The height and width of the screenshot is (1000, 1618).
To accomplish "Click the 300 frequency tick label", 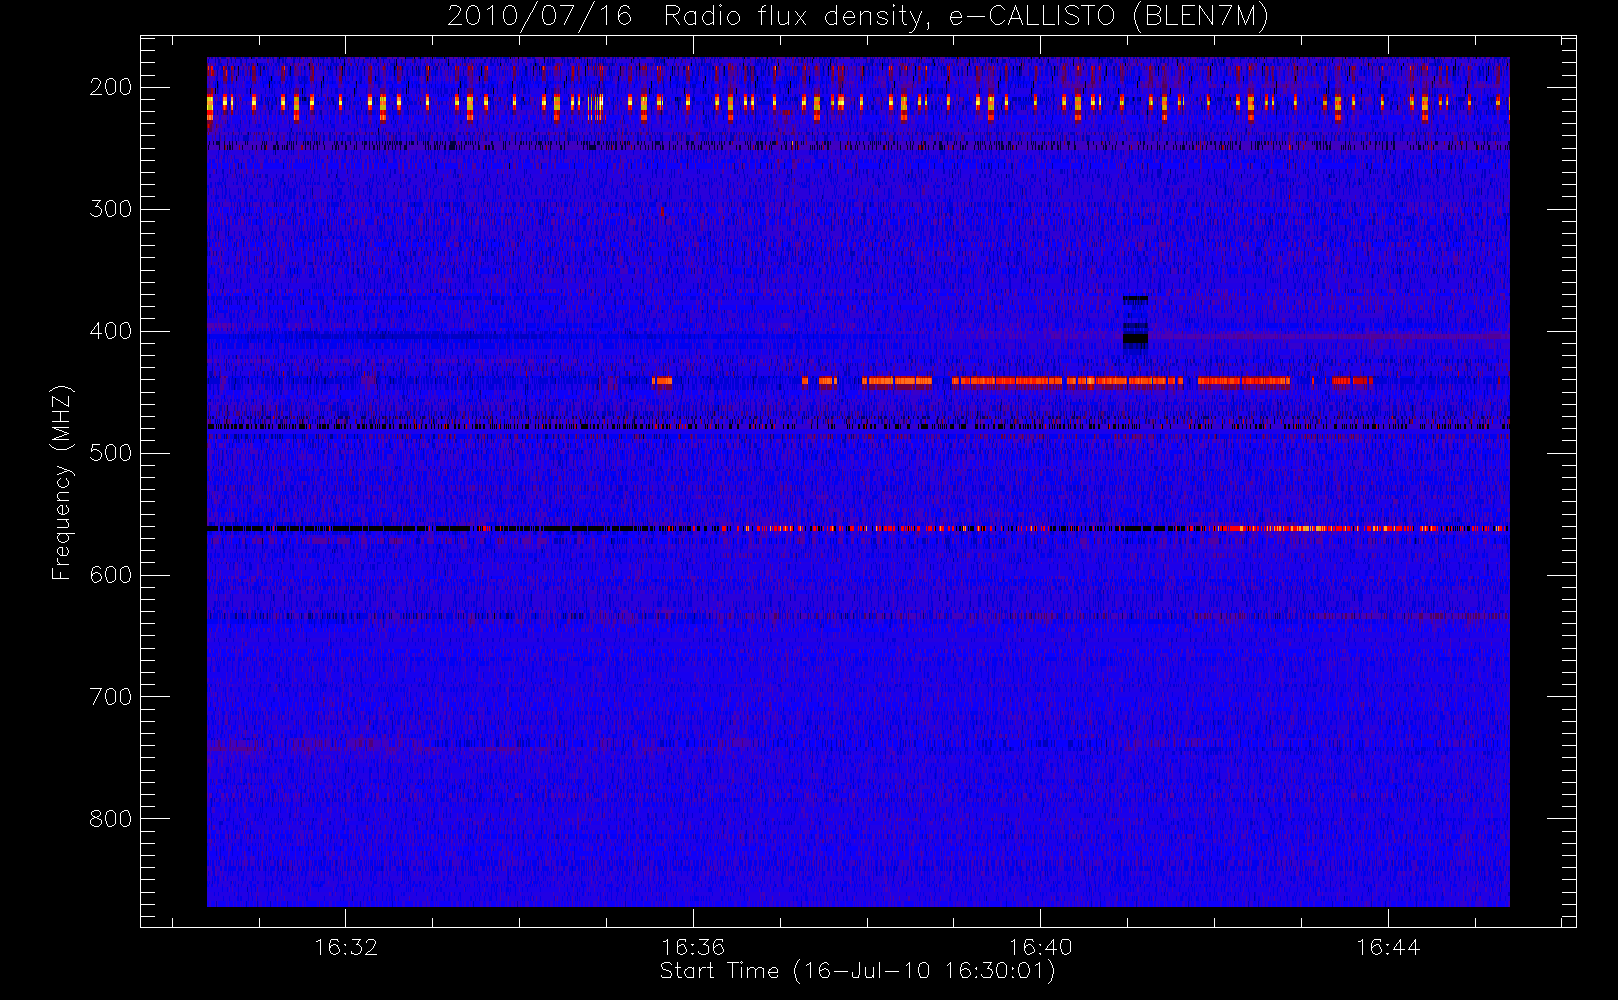I will tap(111, 209).
